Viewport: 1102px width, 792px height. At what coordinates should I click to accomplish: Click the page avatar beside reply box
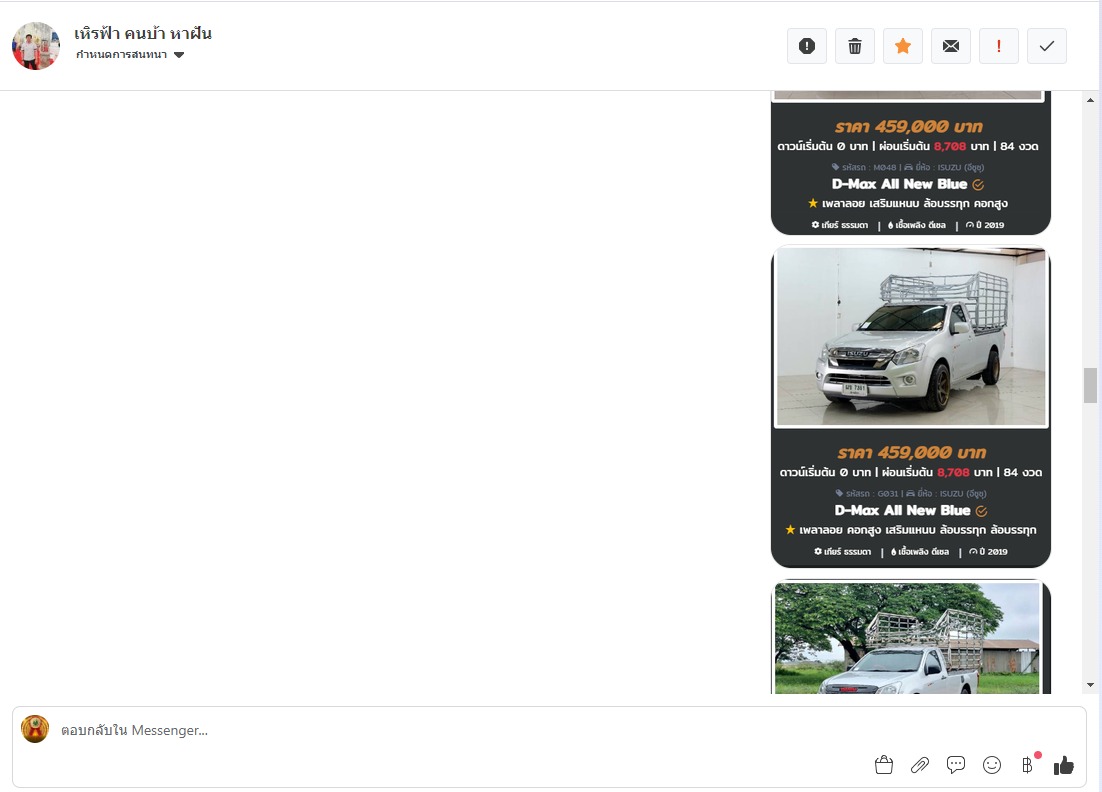click(35, 729)
